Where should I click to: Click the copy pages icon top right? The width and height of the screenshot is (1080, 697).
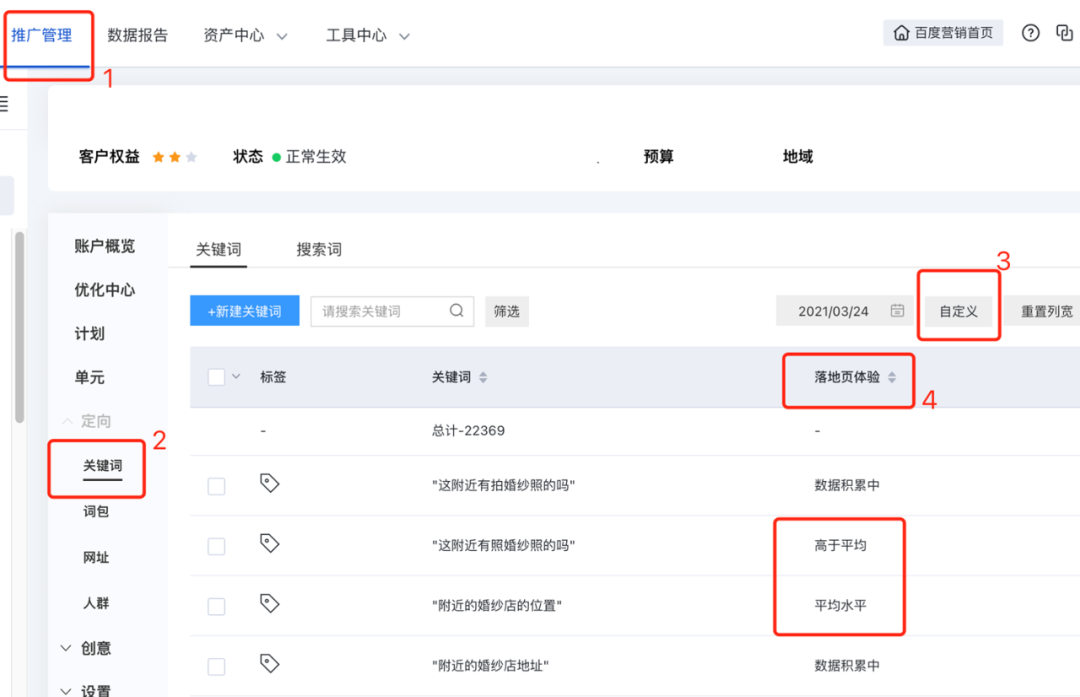pos(1063,32)
